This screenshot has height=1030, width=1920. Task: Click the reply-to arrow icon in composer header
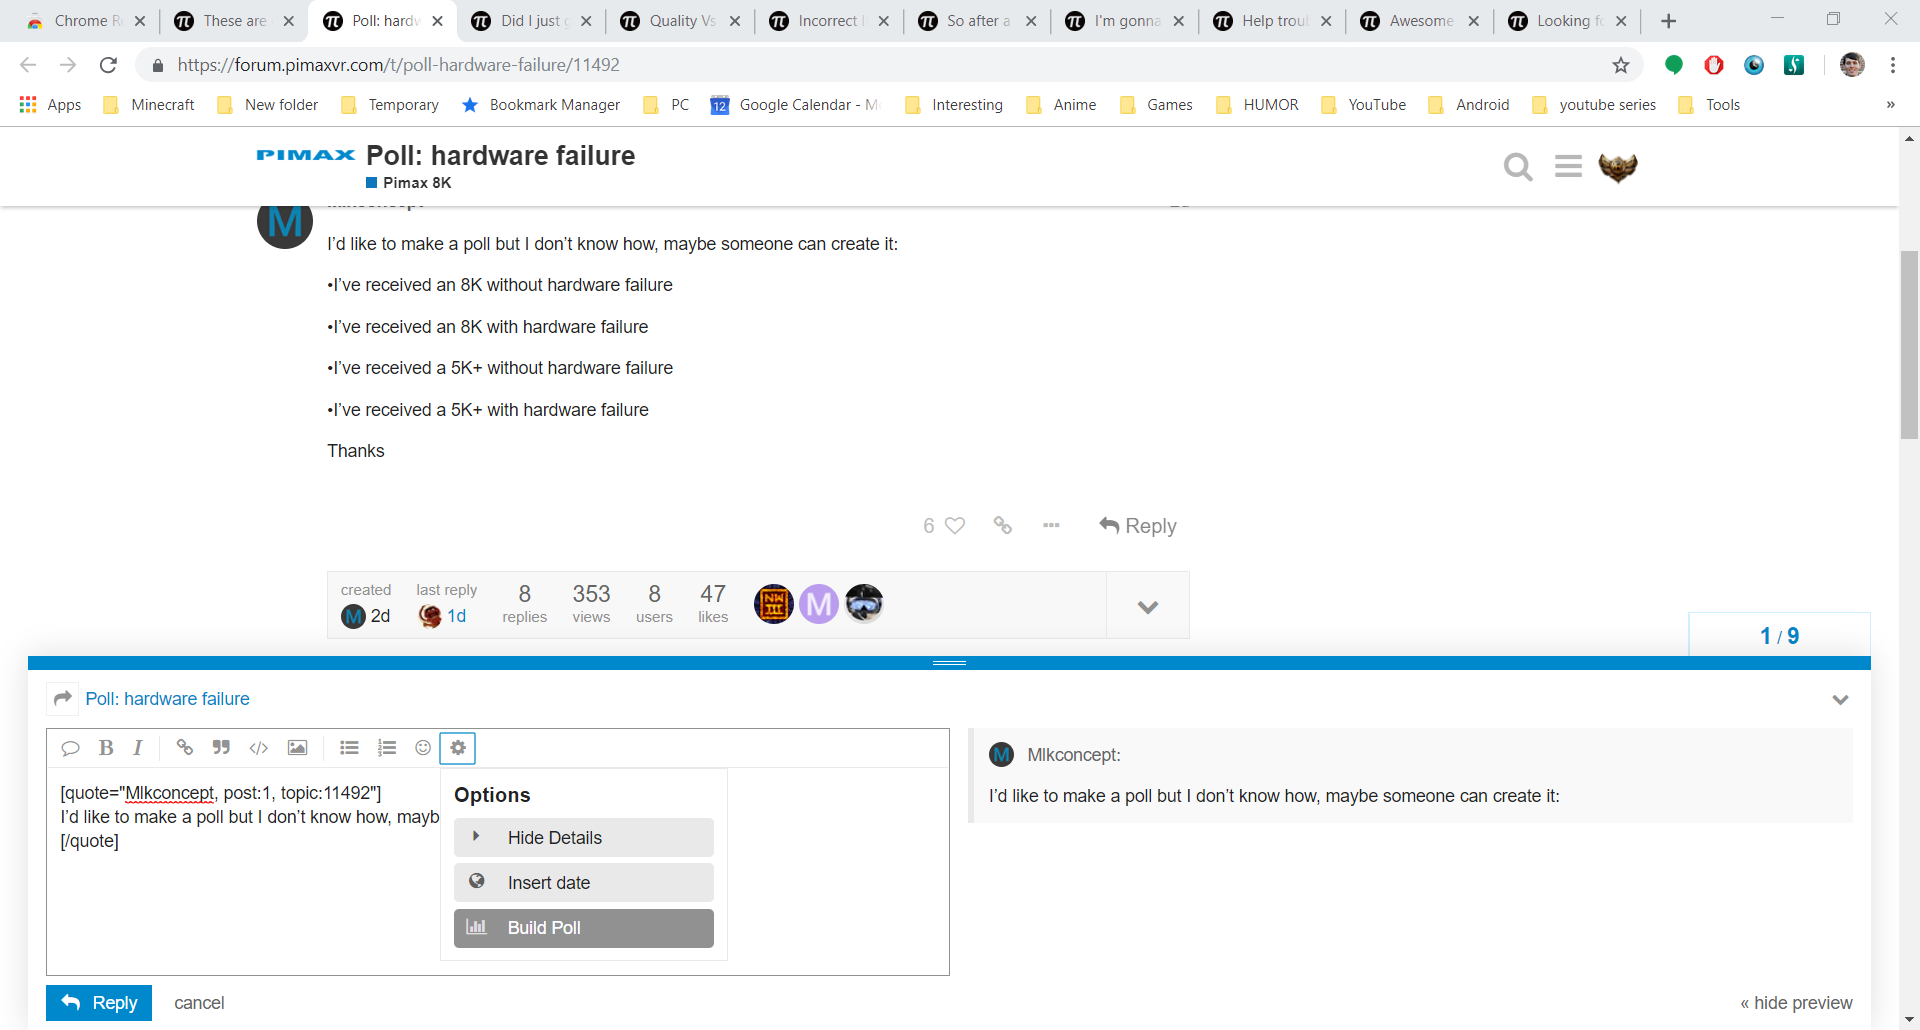[x=63, y=698]
